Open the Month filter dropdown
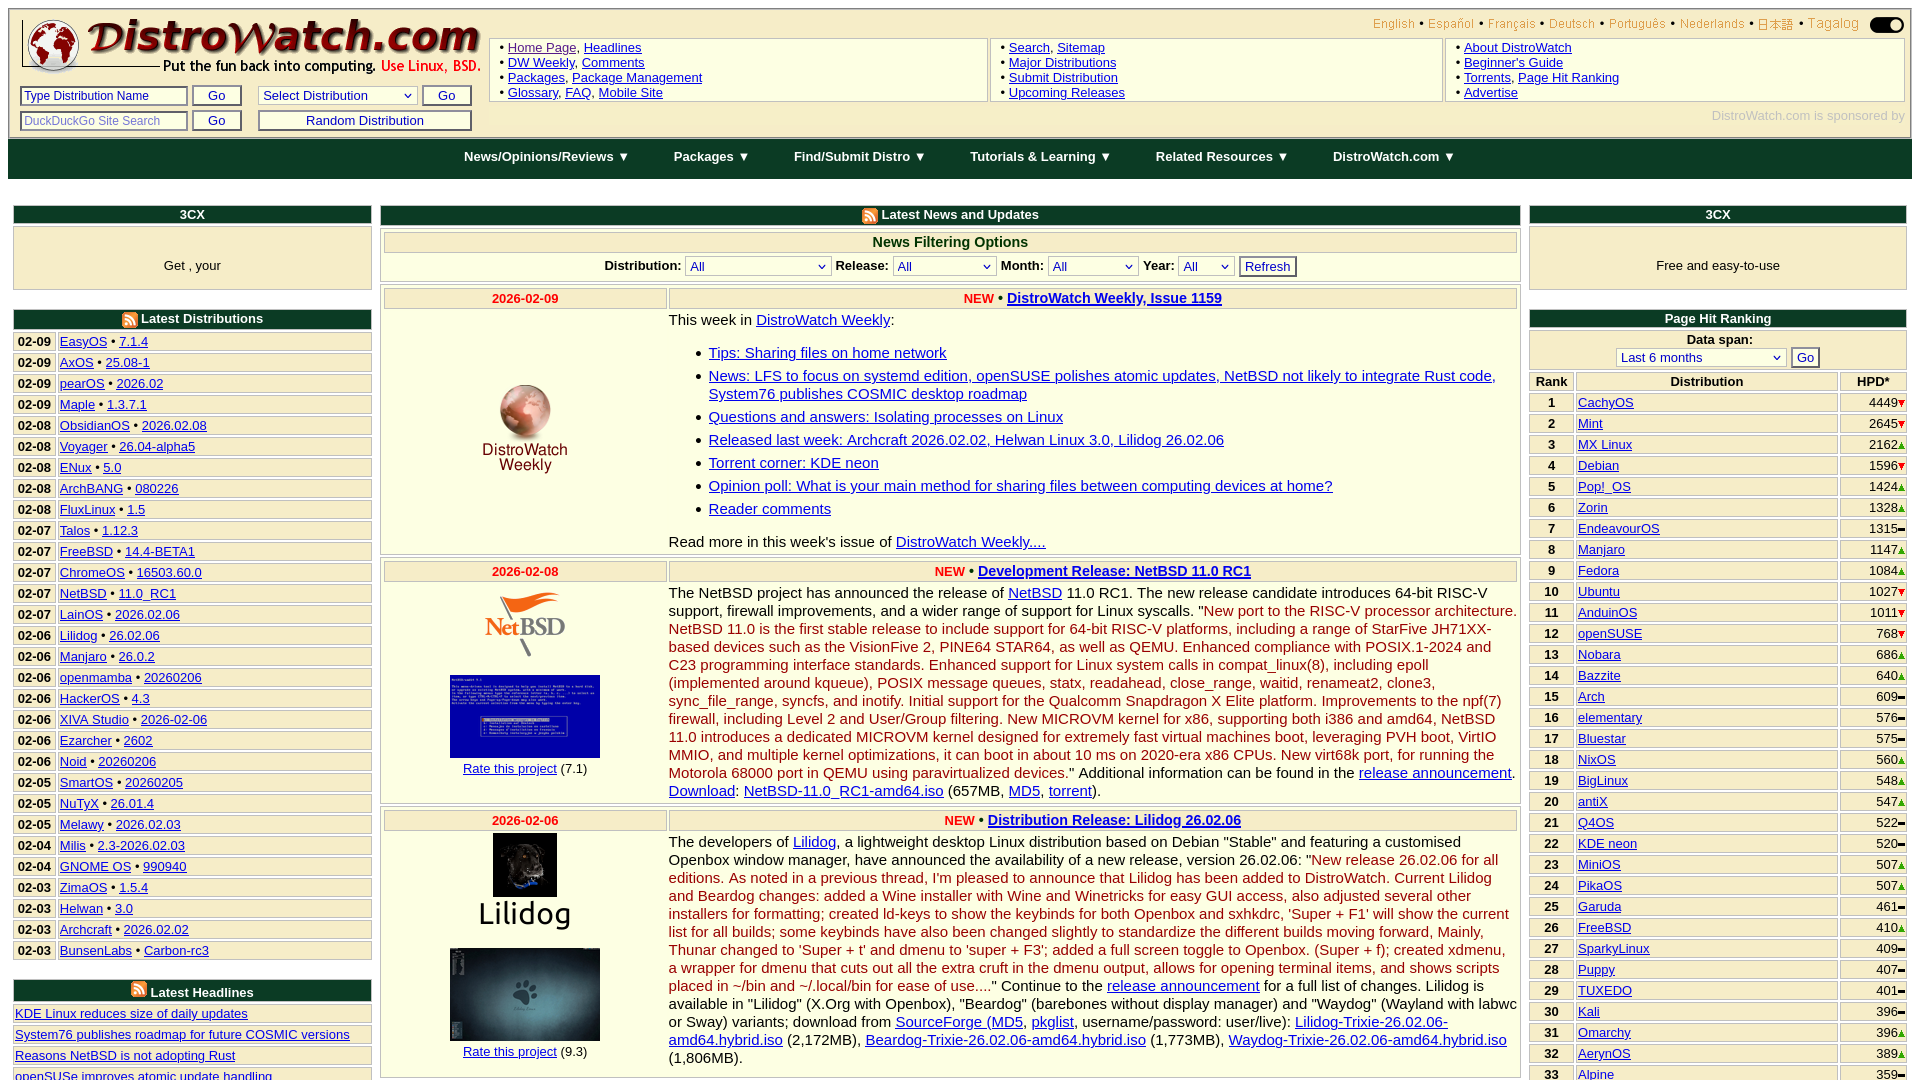The image size is (1920, 1080). 1093,266
